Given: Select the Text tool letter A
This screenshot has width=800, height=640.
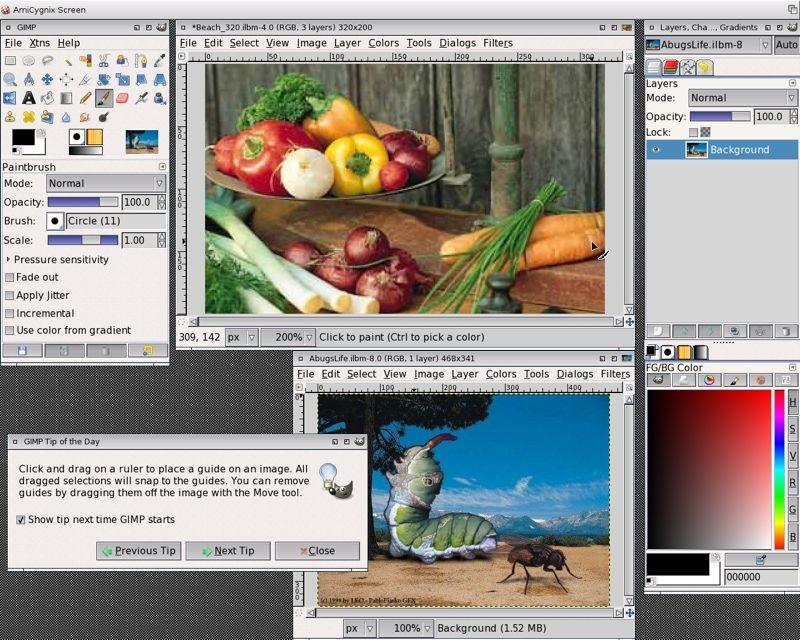Looking at the screenshot, I should [29, 98].
